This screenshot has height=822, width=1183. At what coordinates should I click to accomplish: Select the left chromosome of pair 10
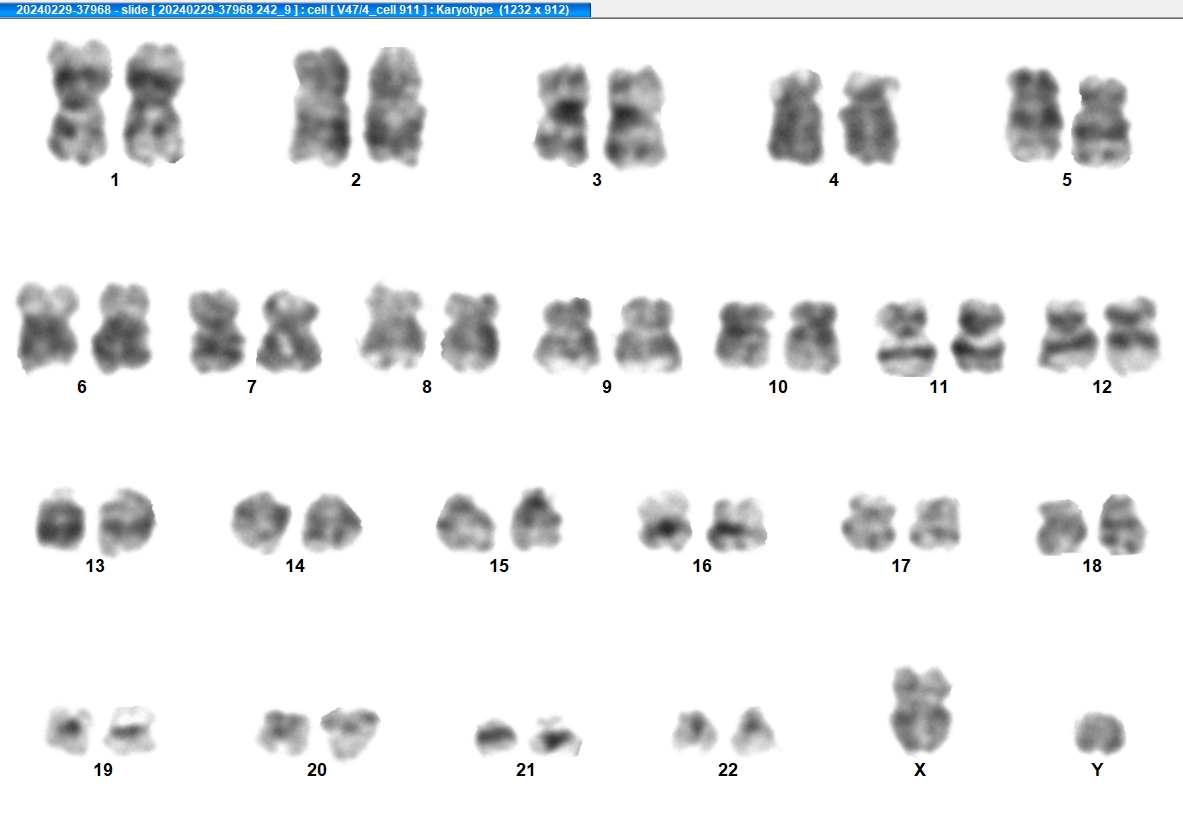pos(744,336)
